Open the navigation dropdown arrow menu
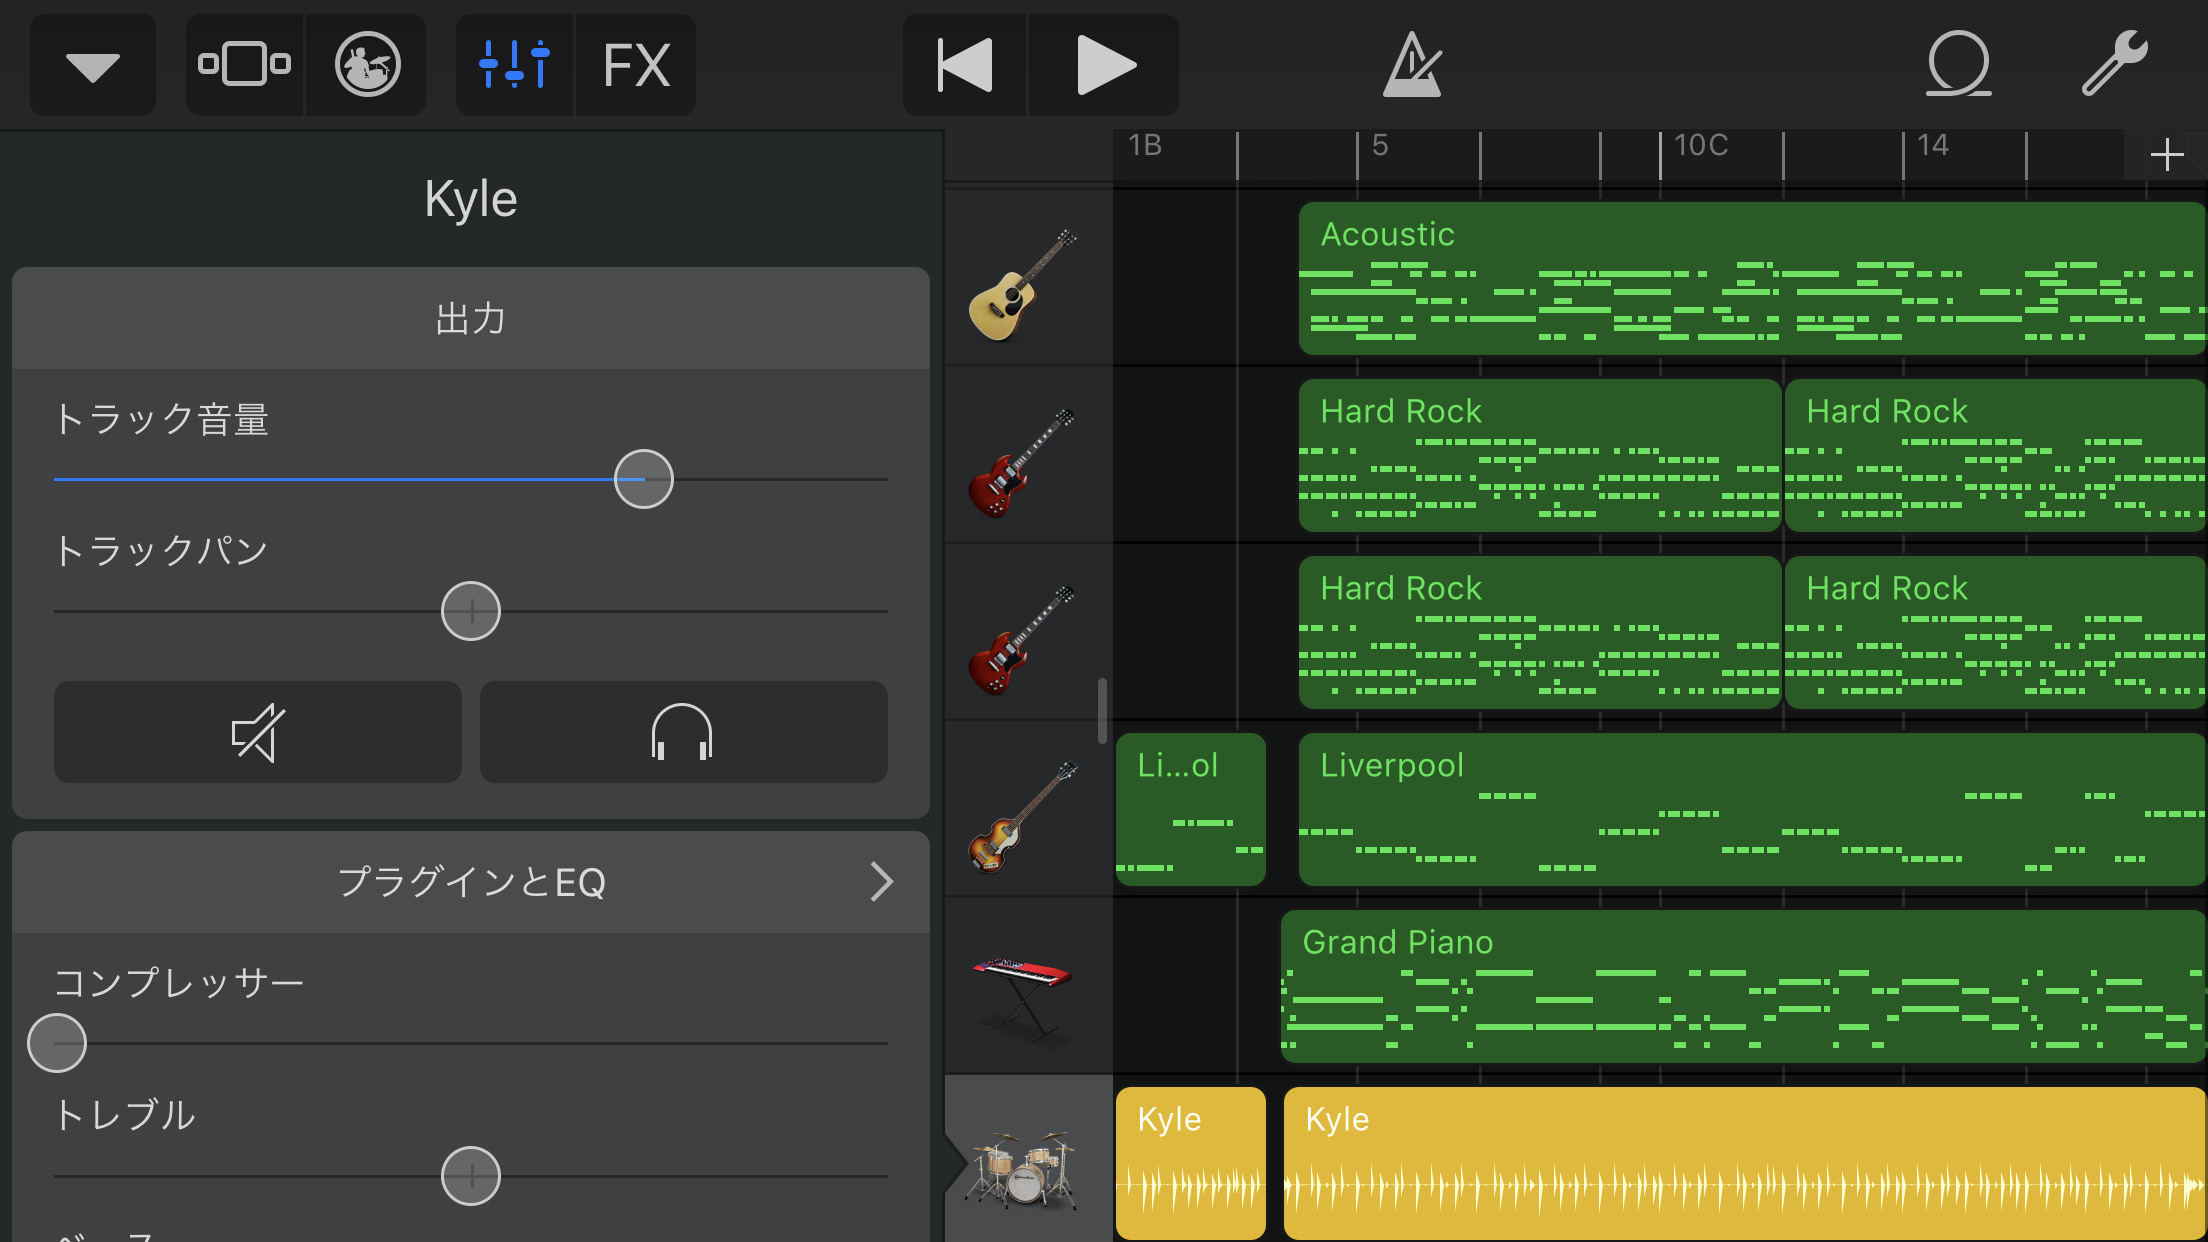Screen dimensions: 2208x1242 tap(93, 65)
